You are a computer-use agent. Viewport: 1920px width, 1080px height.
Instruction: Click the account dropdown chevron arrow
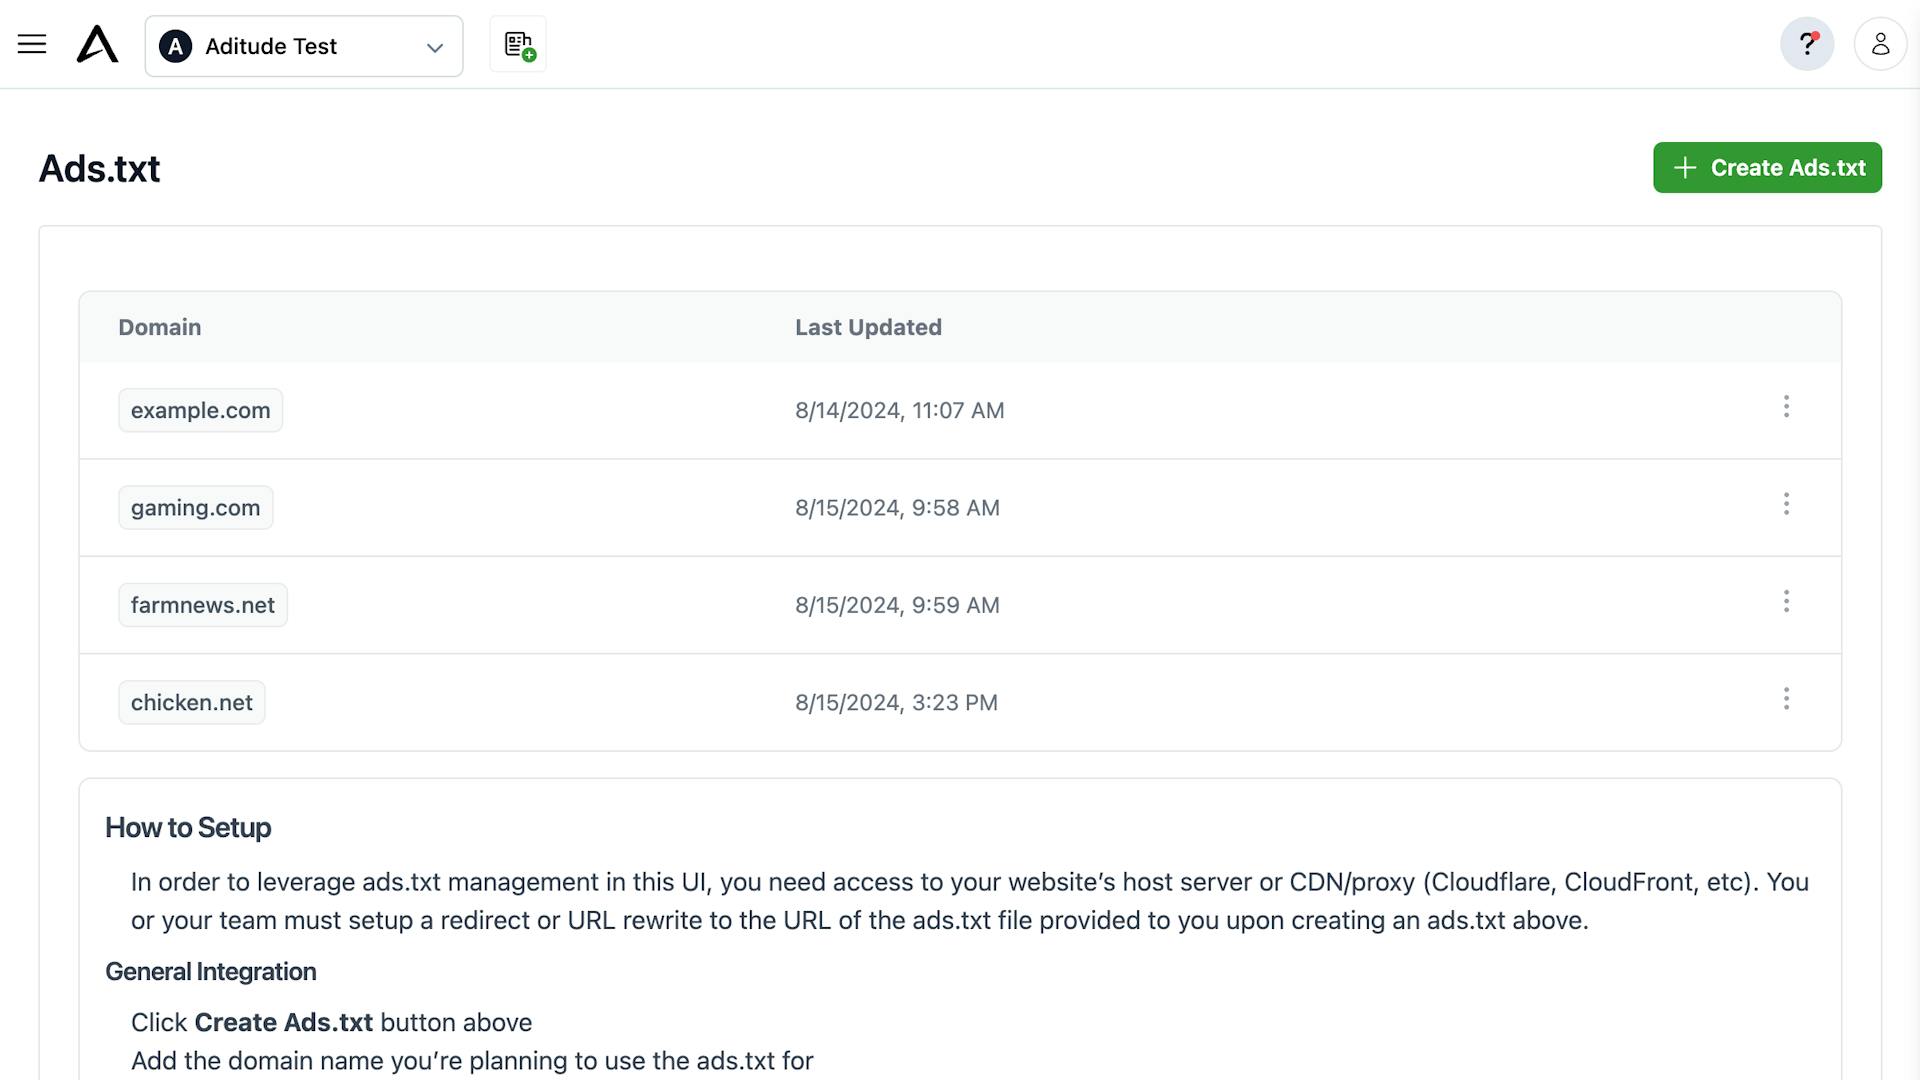pos(435,48)
